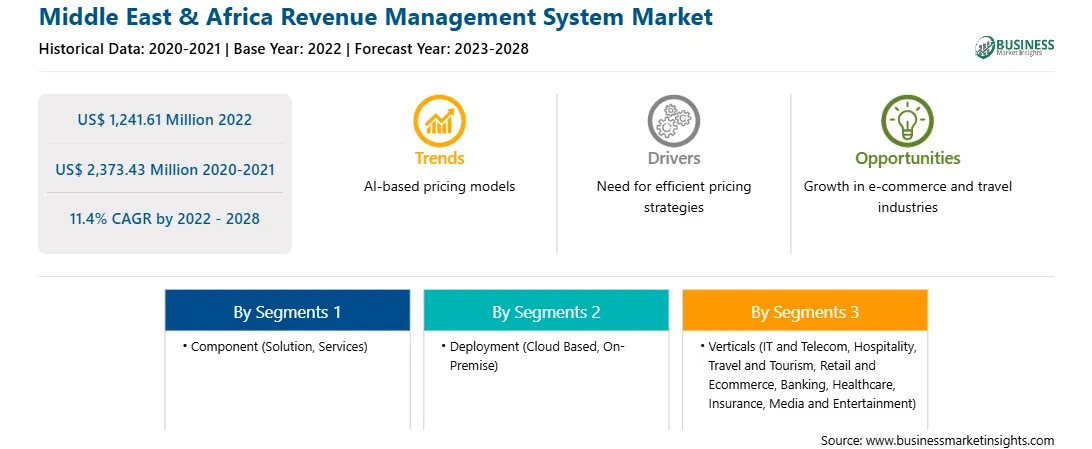Click the Drivers heading
The image size is (1092, 449).
(673, 158)
